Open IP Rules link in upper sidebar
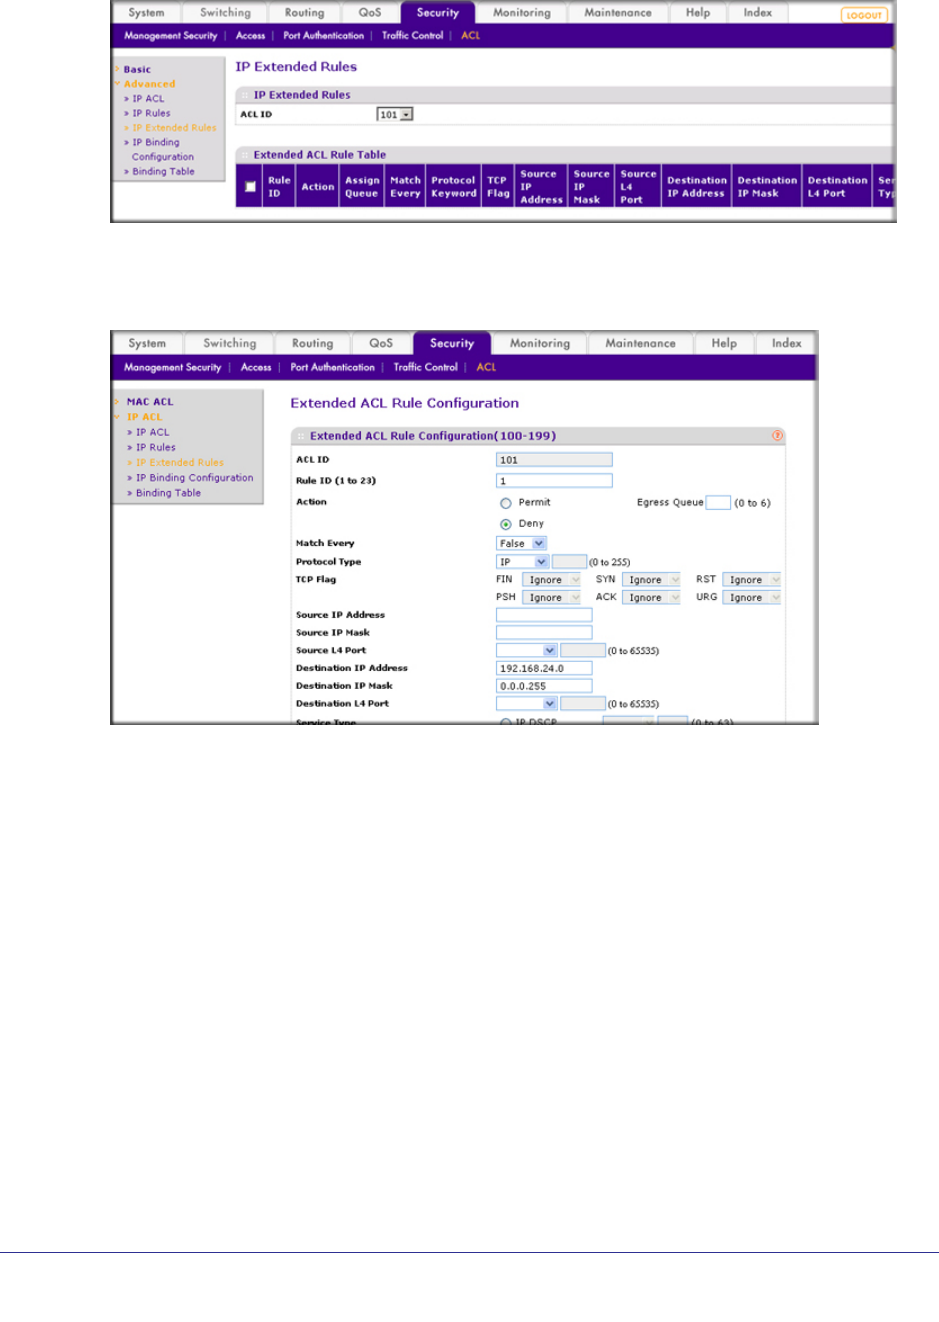Screen dimensions: 939x1322 point(151,113)
